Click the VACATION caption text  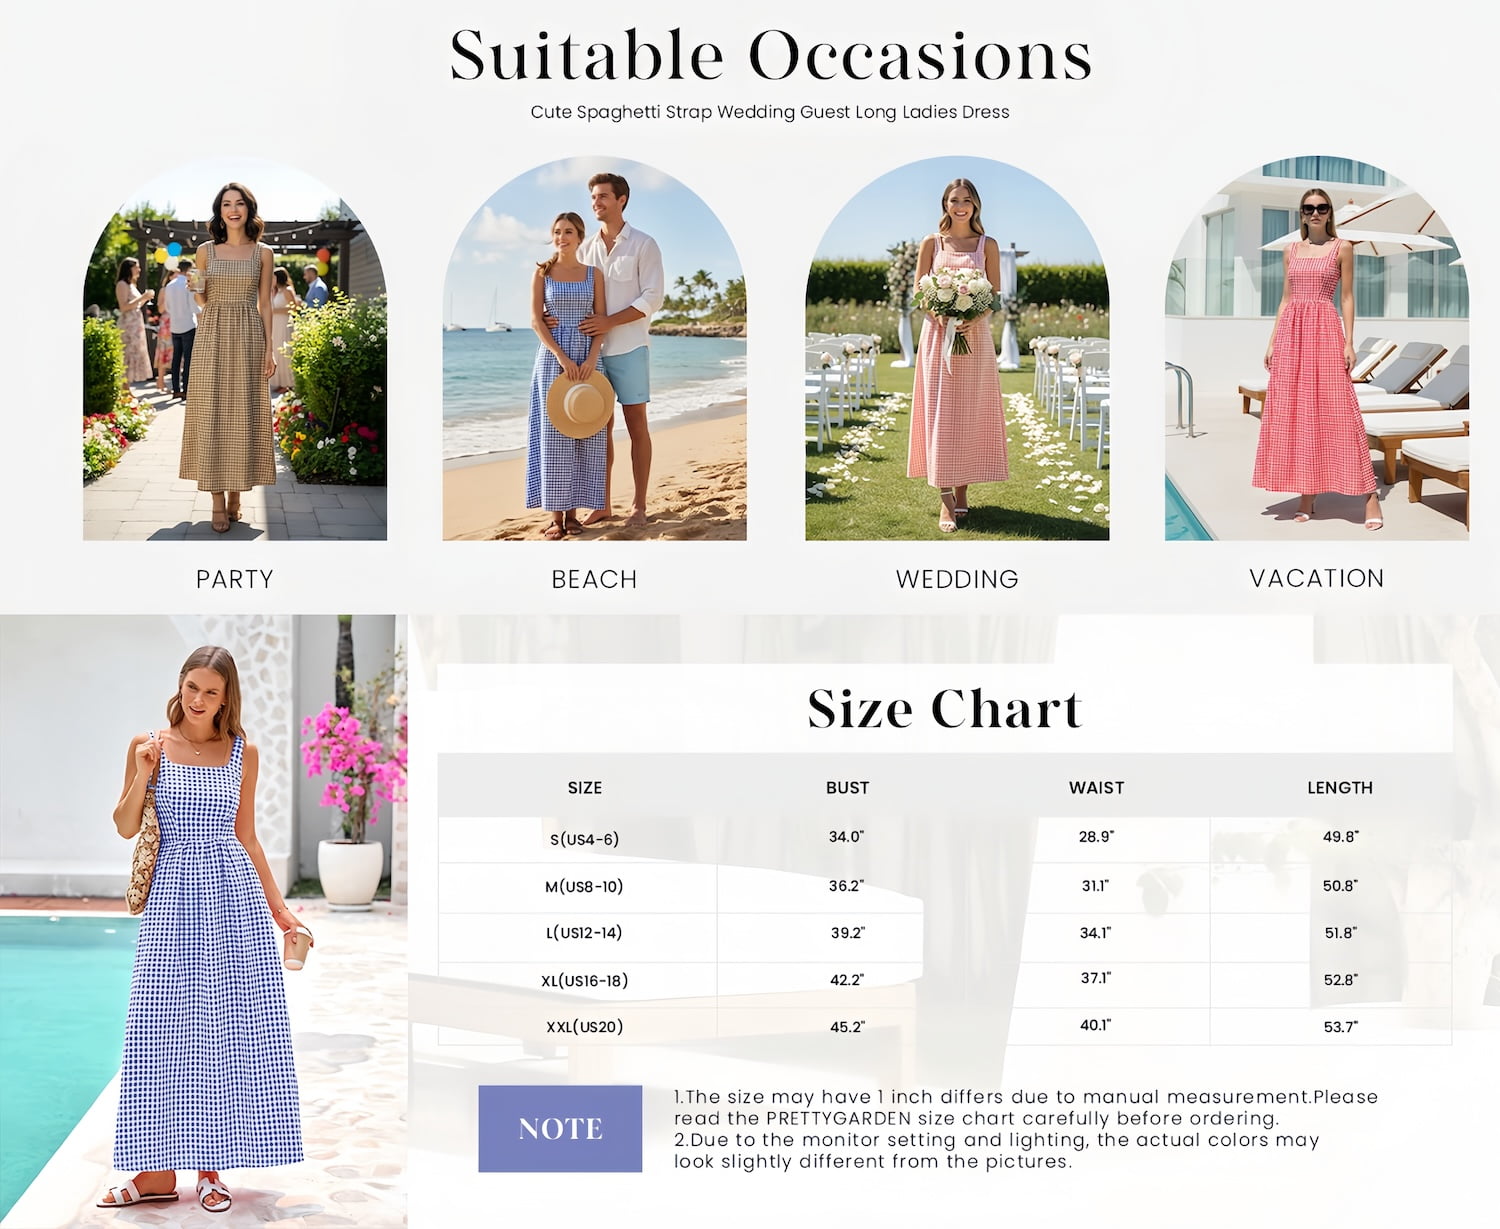pyautogui.click(x=1317, y=578)
